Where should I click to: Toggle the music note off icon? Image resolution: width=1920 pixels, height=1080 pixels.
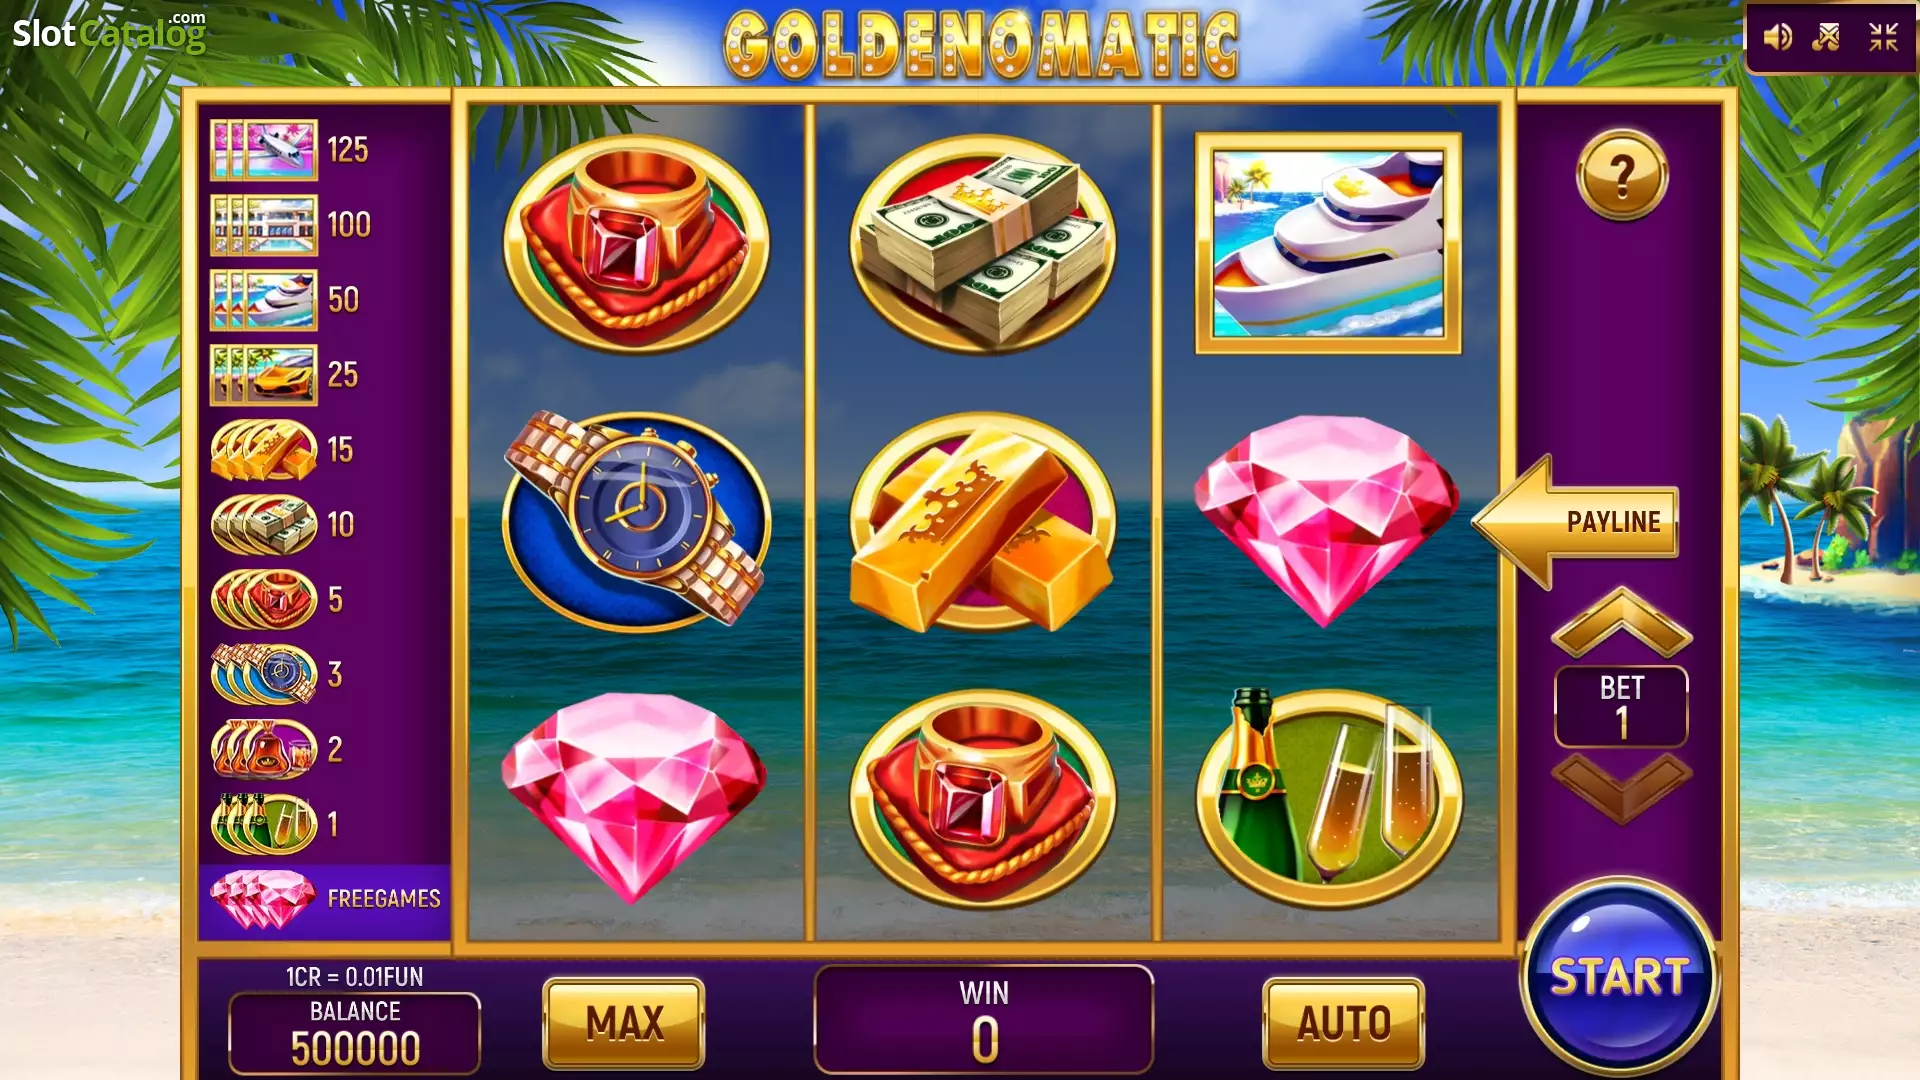(x=1827, y=38)
